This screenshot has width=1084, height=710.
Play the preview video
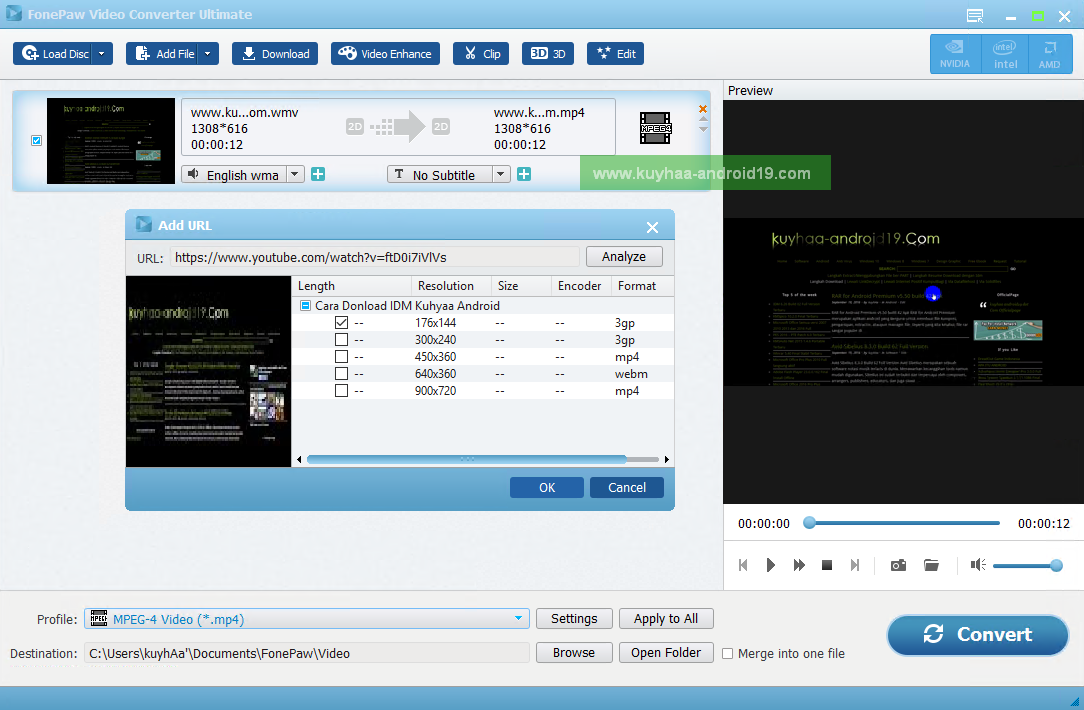tap(770, 566)
